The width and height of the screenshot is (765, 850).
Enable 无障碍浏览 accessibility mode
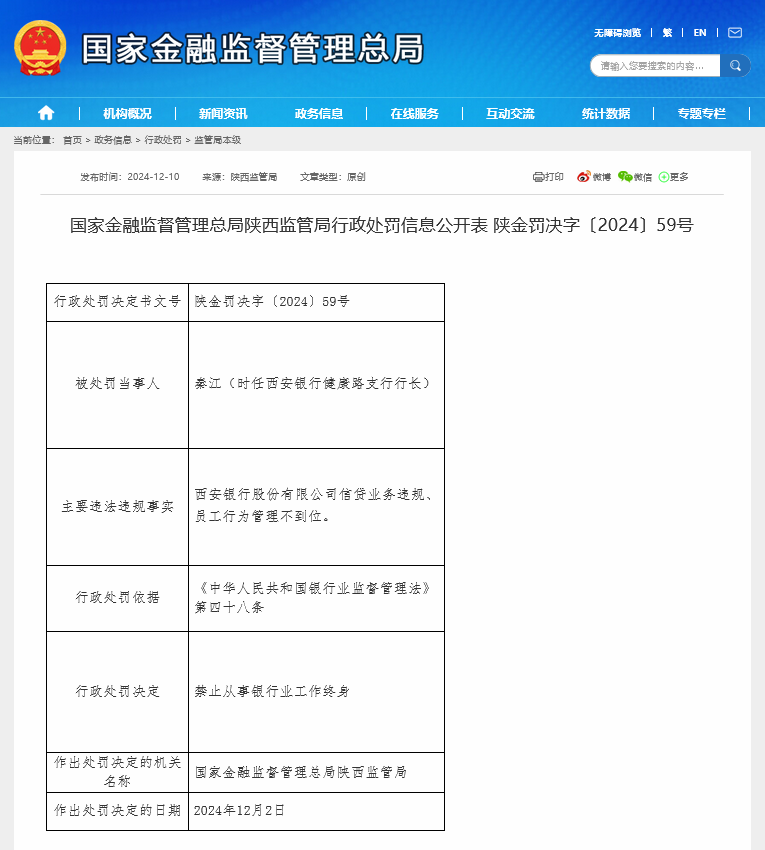(x=617, y=33)
